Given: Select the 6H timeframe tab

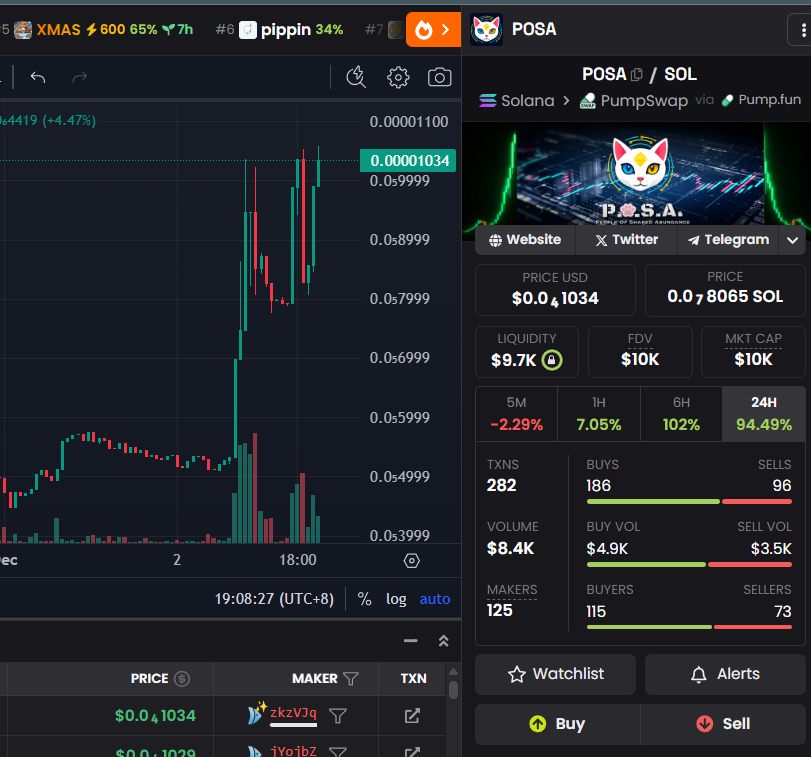Looking at the screenshot, I should tap(681, 414).
